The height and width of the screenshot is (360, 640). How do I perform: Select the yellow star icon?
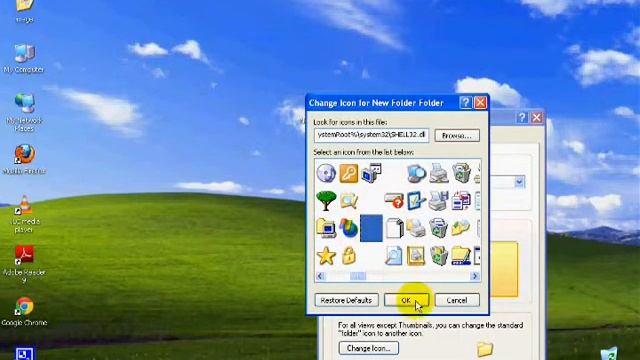tap(326, 256)
